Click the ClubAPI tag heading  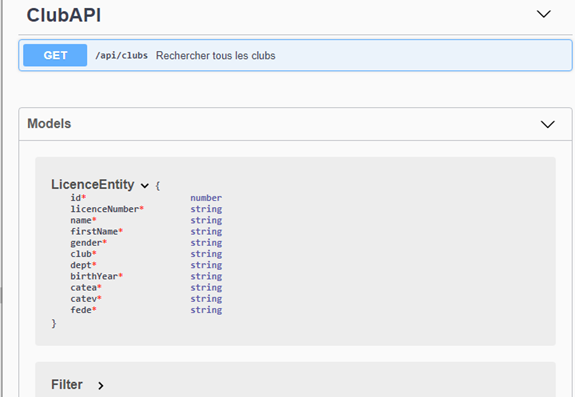coord(64,15)
